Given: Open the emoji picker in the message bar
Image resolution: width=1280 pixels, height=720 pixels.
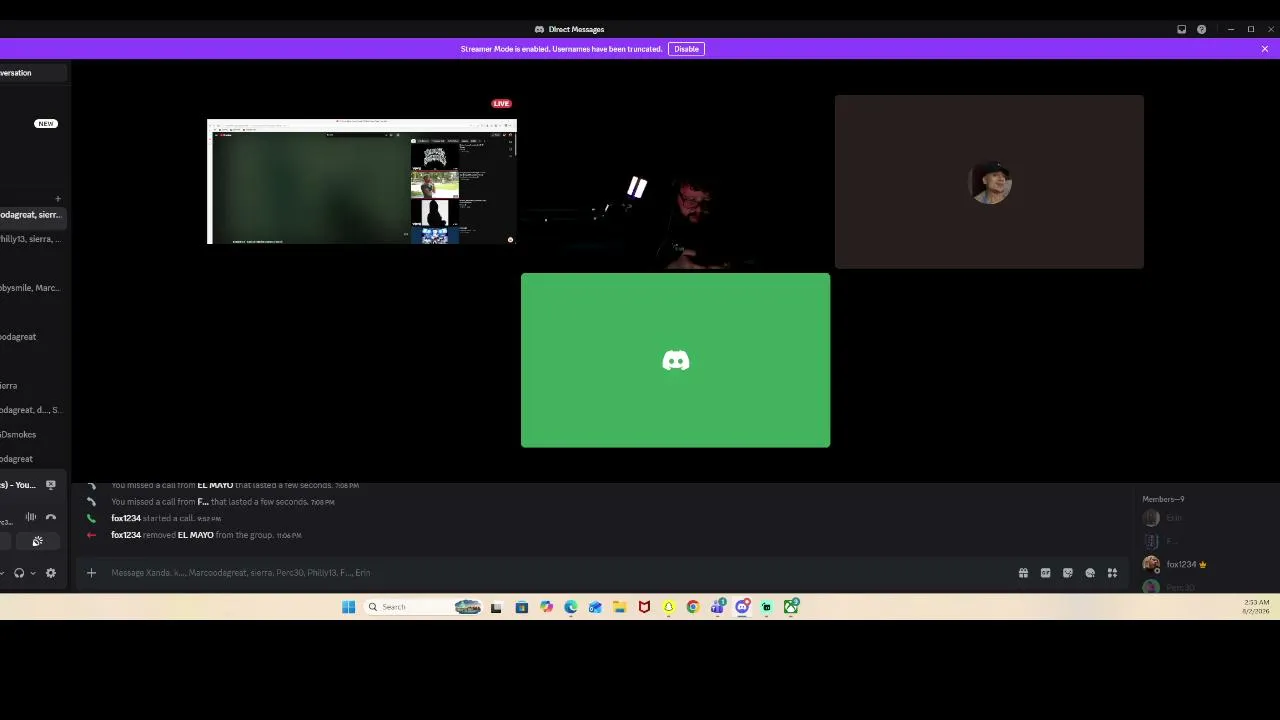Looking at the screenshot, I should click(1090, 573).
